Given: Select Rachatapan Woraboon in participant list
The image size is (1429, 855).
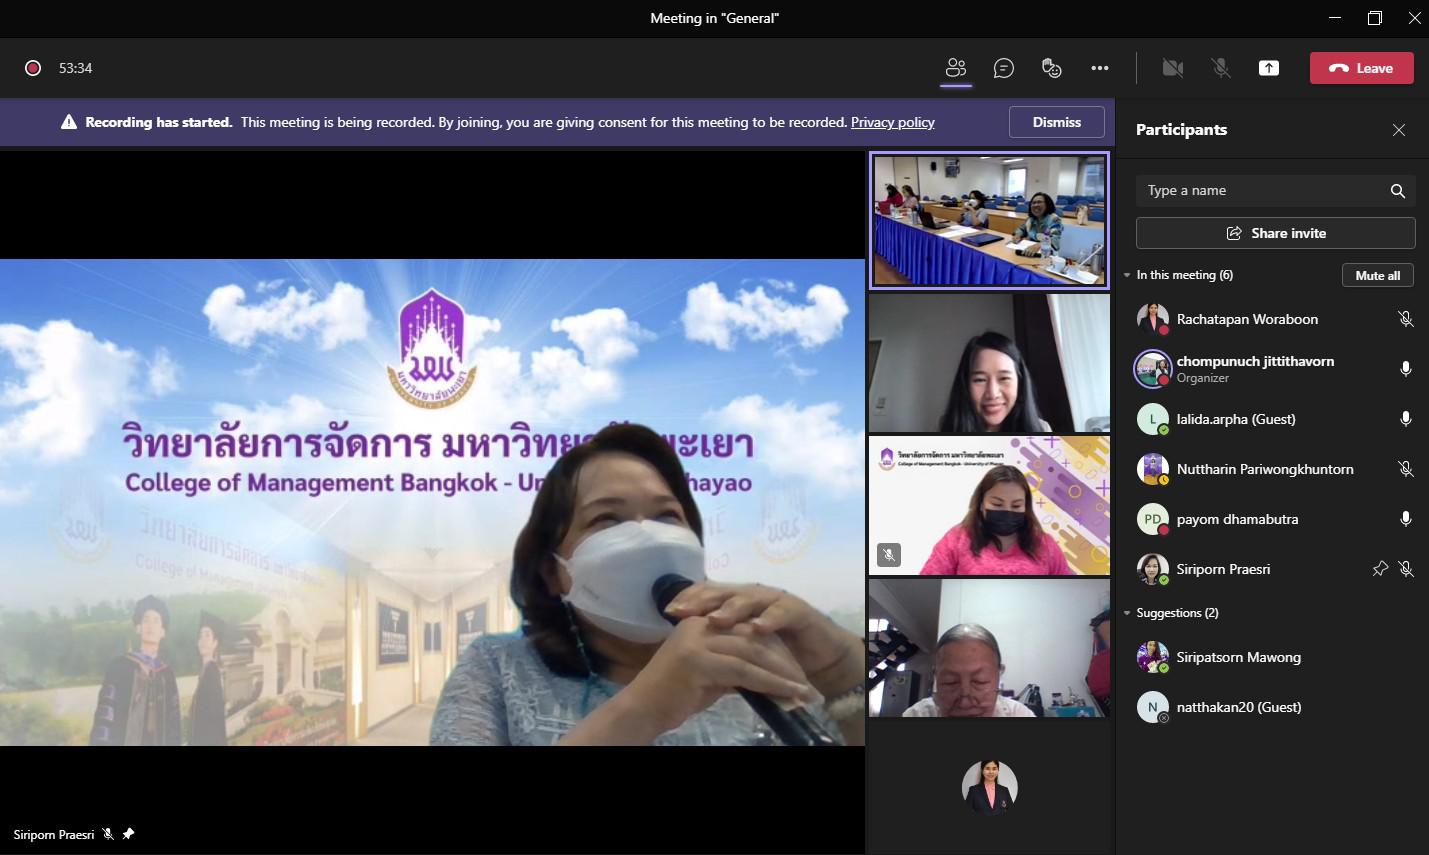Looking at the screenshot, I should click(1246, 319).
